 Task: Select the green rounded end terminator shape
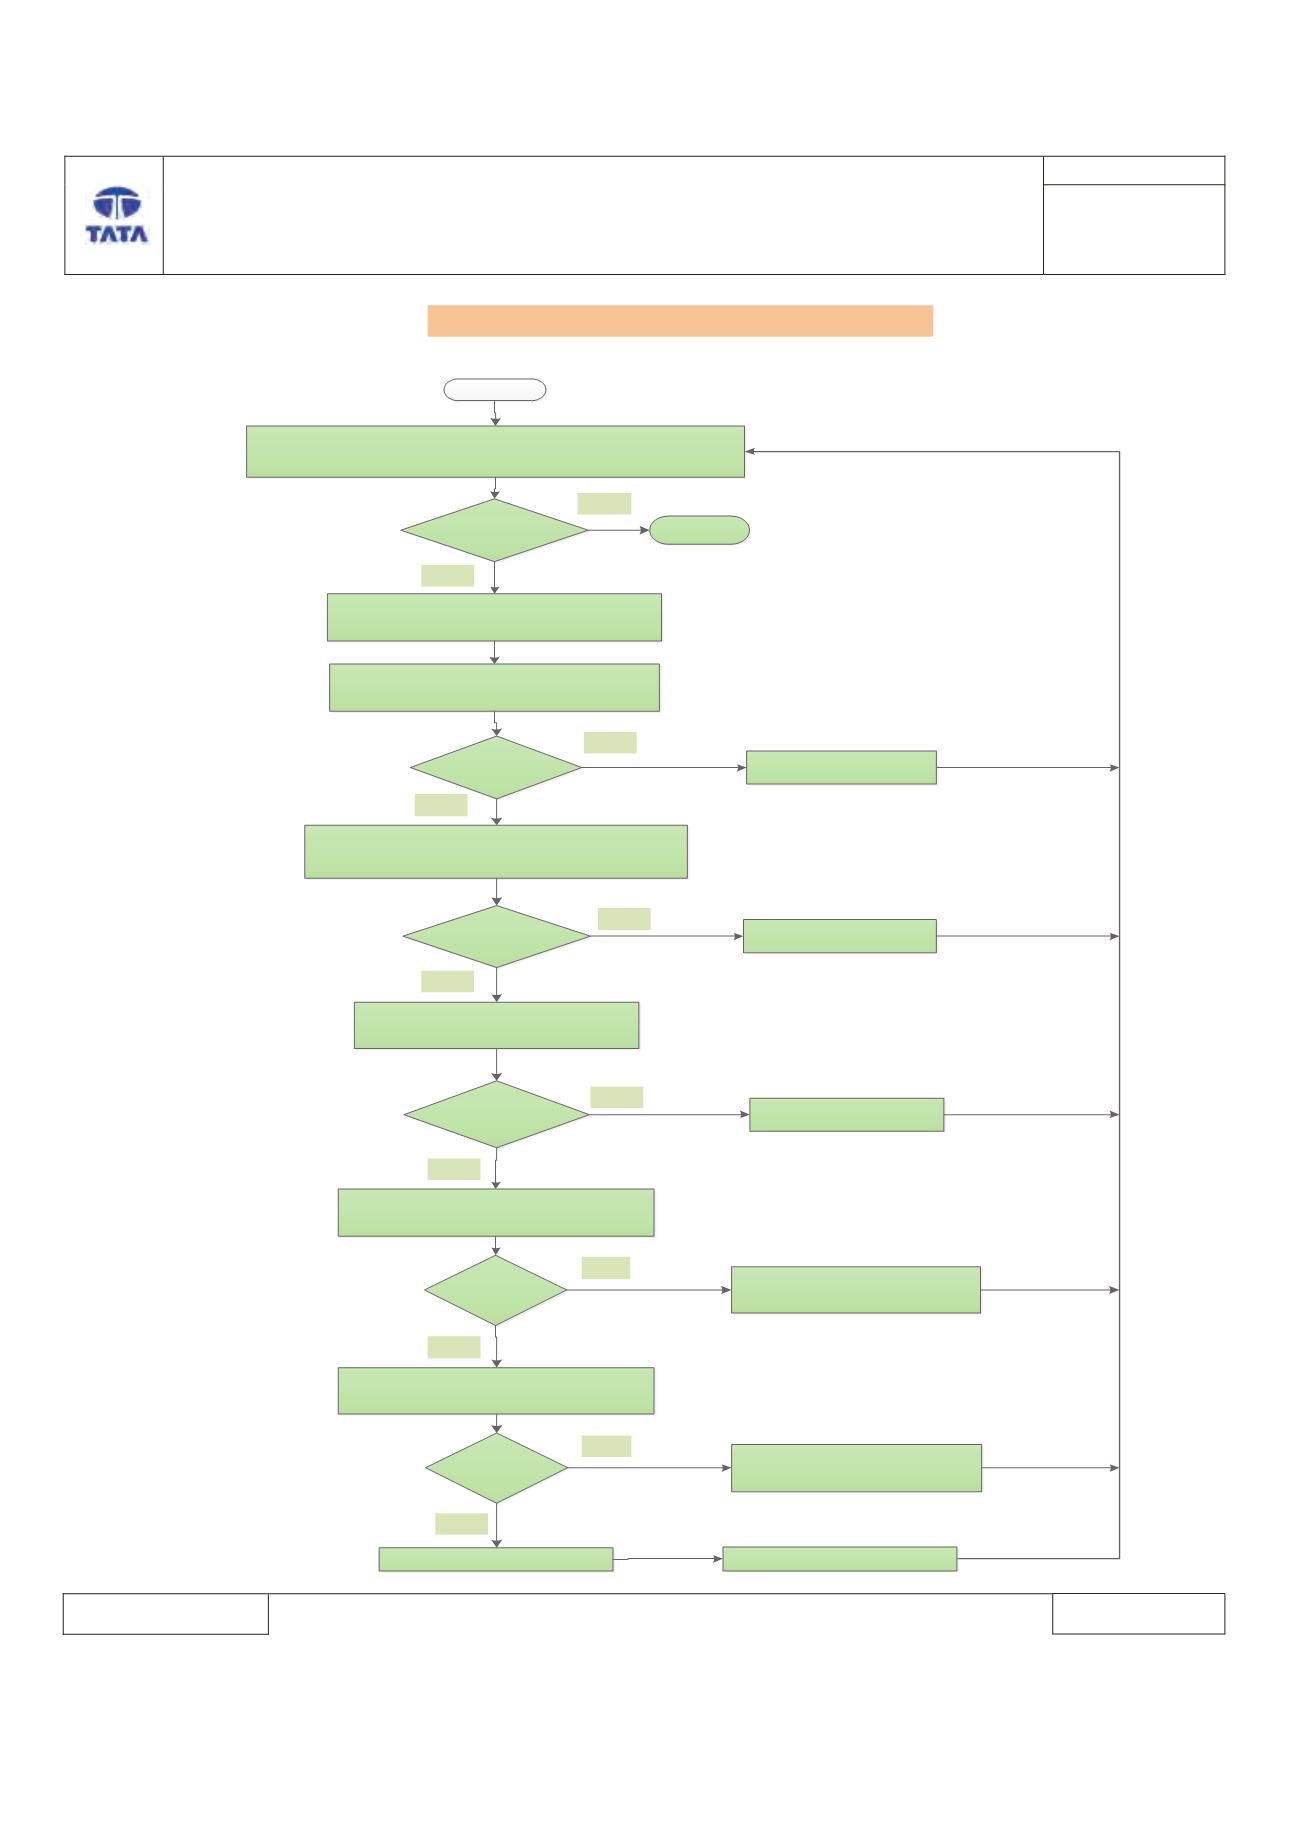click(699, 531)
